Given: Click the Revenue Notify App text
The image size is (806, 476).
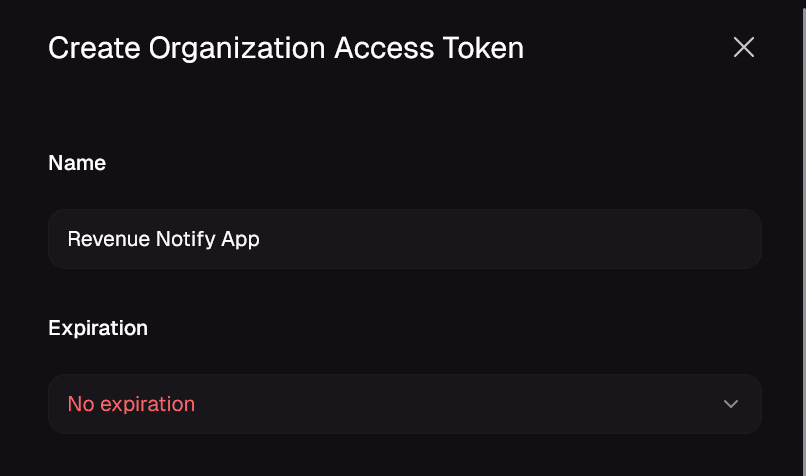Looking at the screenshot, I should click(163, 239).
